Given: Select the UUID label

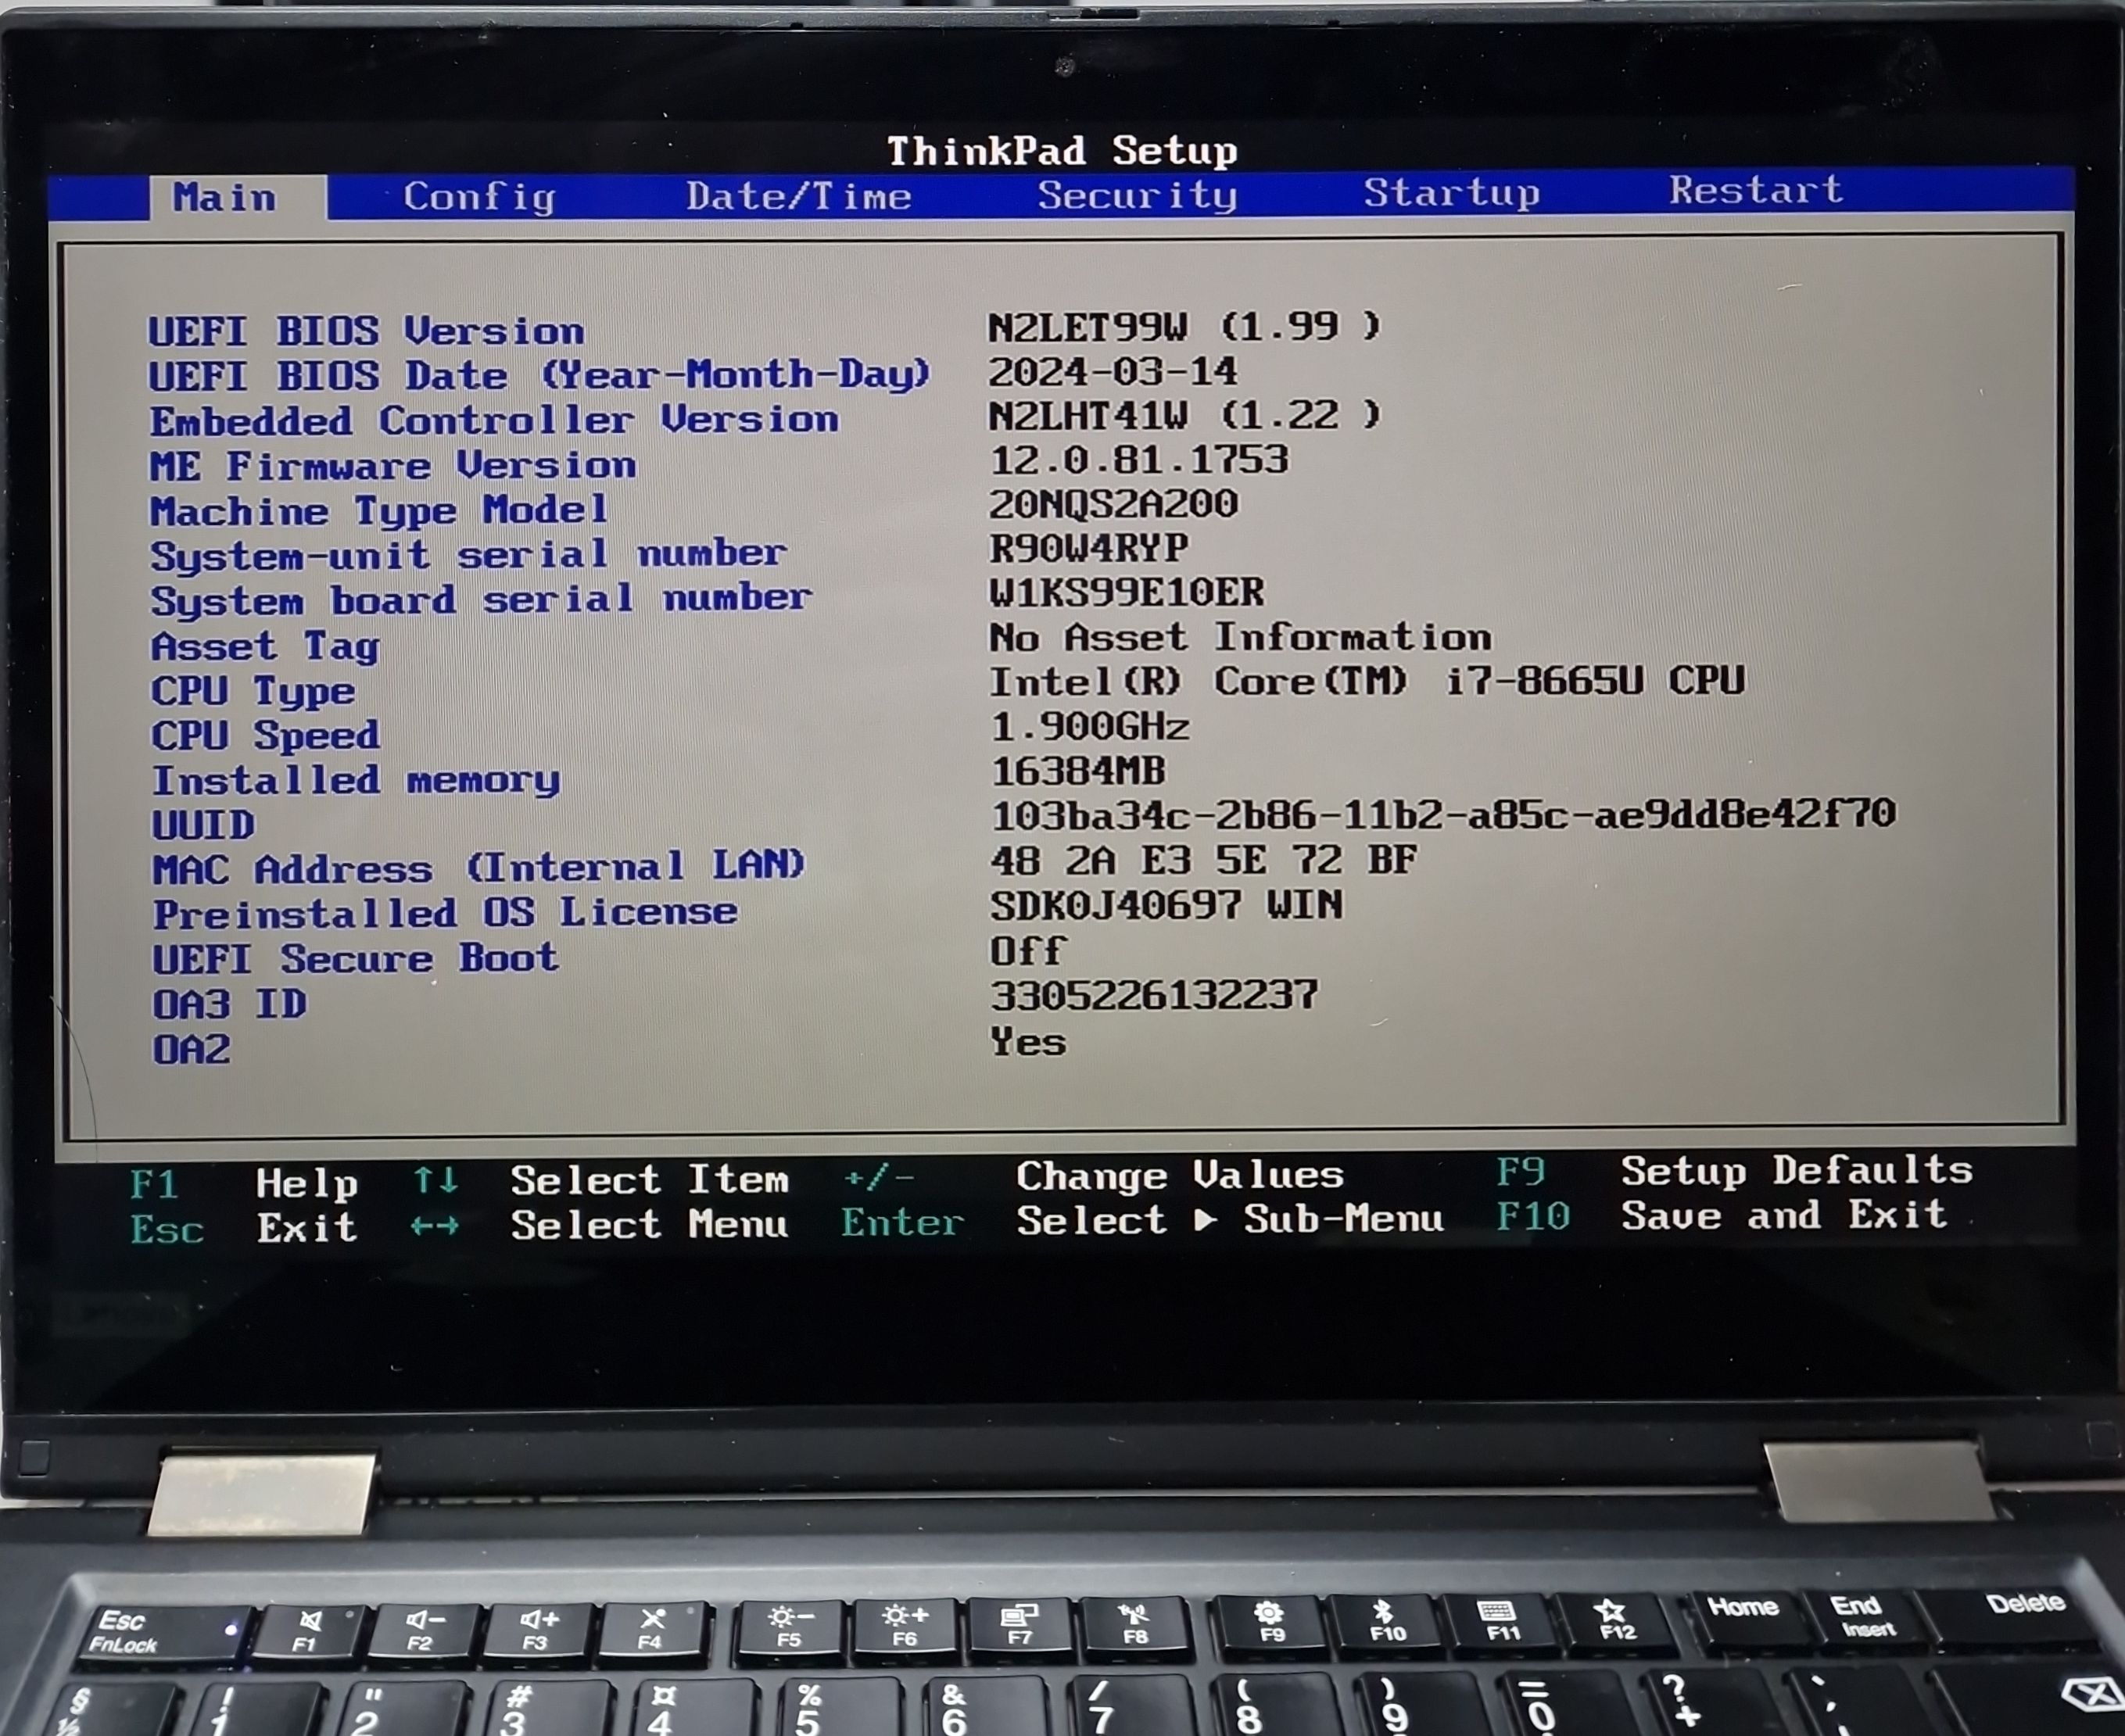Looking at the screenshot, I should tap(203, 825).
